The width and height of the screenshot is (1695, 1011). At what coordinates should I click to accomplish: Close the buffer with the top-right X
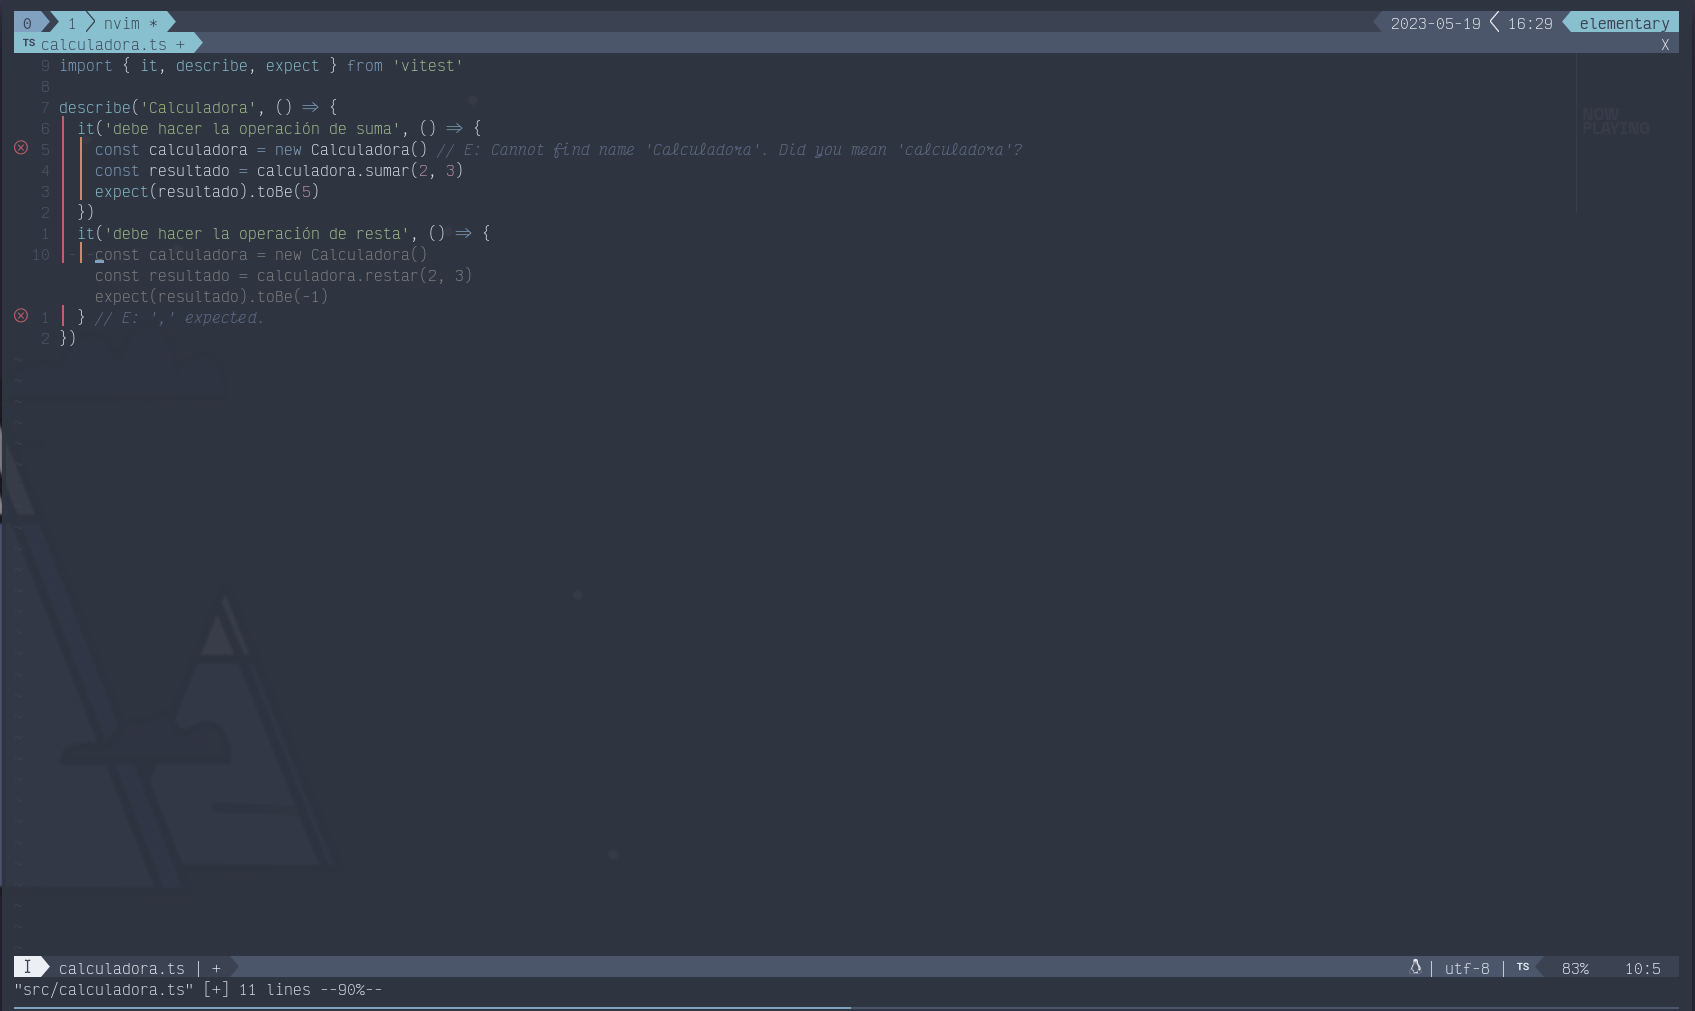[1665, 44]
